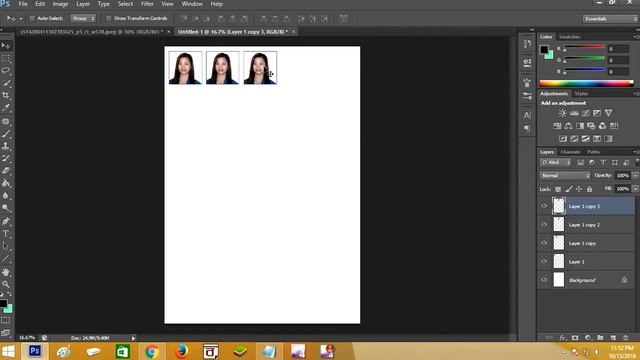Image resolution: width=640 pixels, height=360 pixels.
Task: Add a Curves adjustment
Action: [x=585, y=113]
